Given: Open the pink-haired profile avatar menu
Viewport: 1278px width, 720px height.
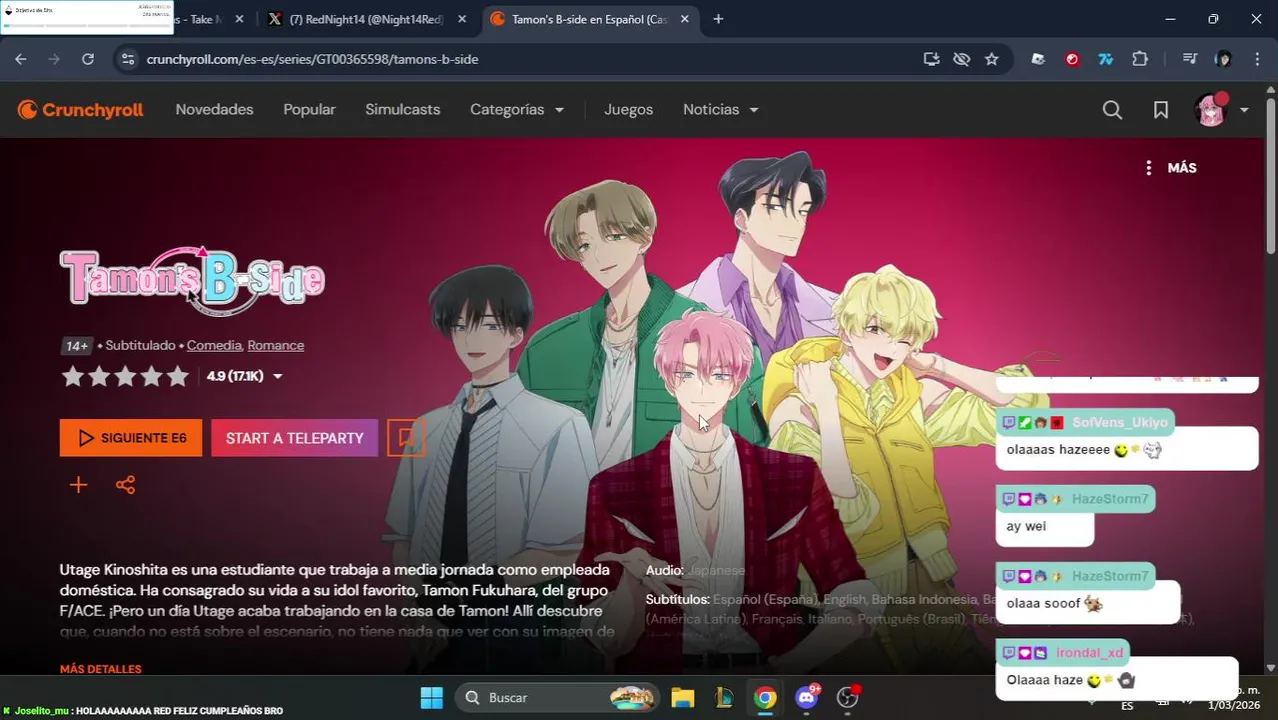Looking at the screenshot, I should [1211, 110].
